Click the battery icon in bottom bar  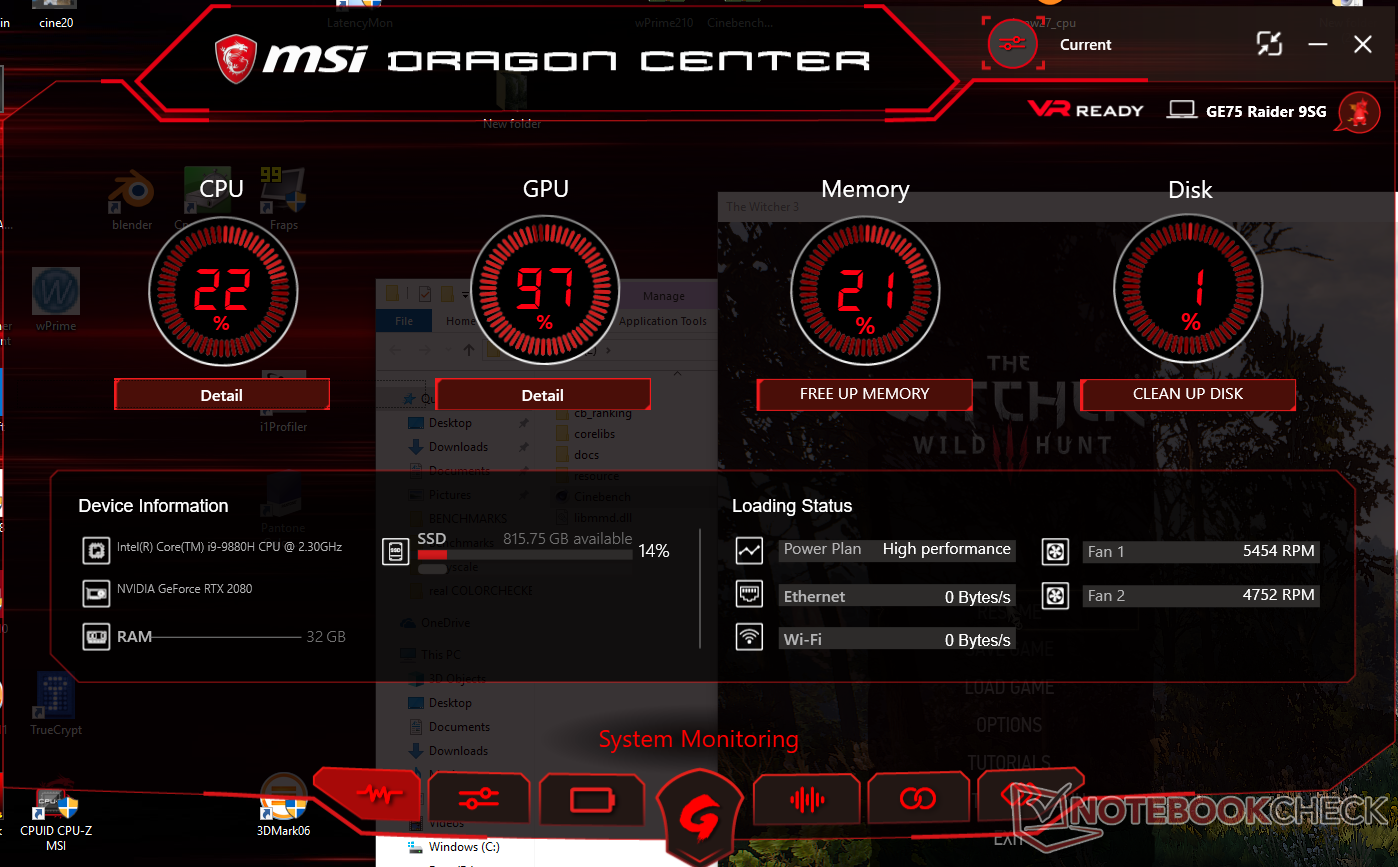(x=590, y=800)
